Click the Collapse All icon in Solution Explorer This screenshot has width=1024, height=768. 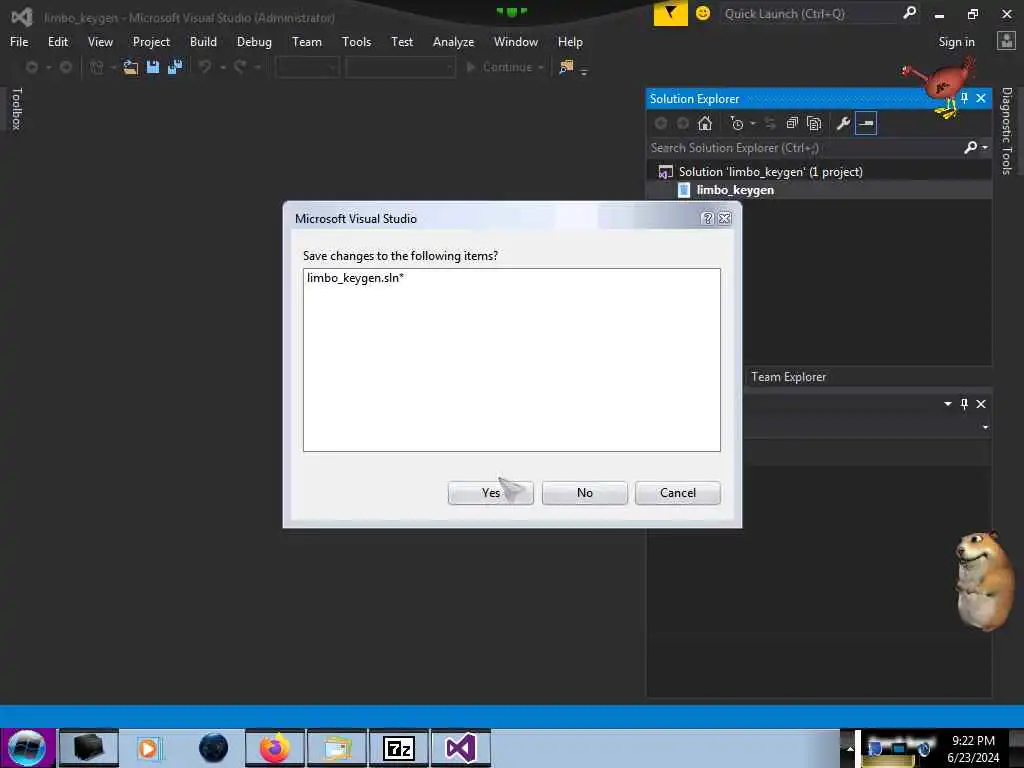click(x=792, y=123)
